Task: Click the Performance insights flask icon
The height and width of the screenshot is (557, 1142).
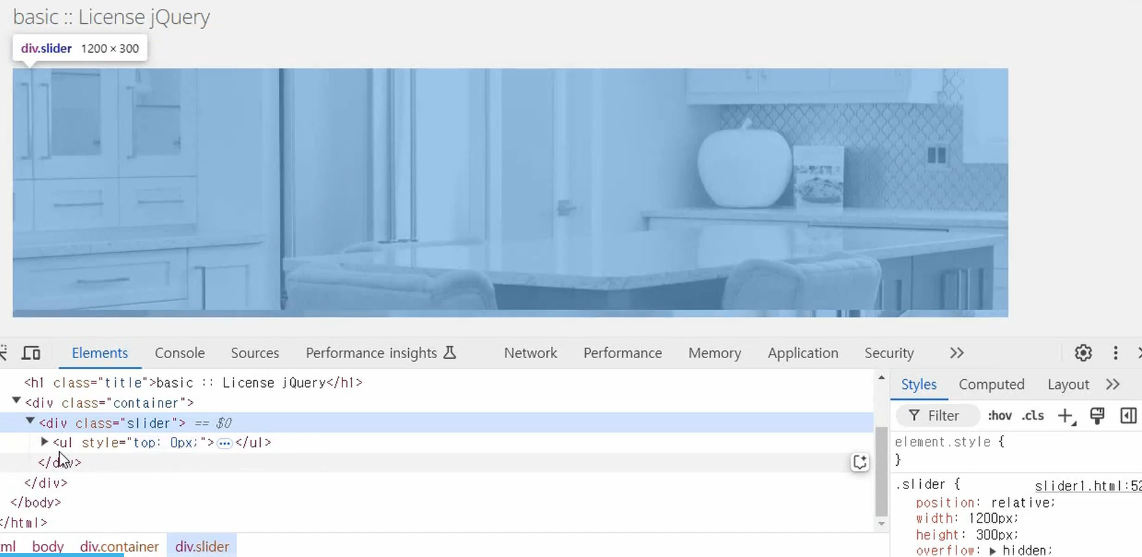Action: 449,353
